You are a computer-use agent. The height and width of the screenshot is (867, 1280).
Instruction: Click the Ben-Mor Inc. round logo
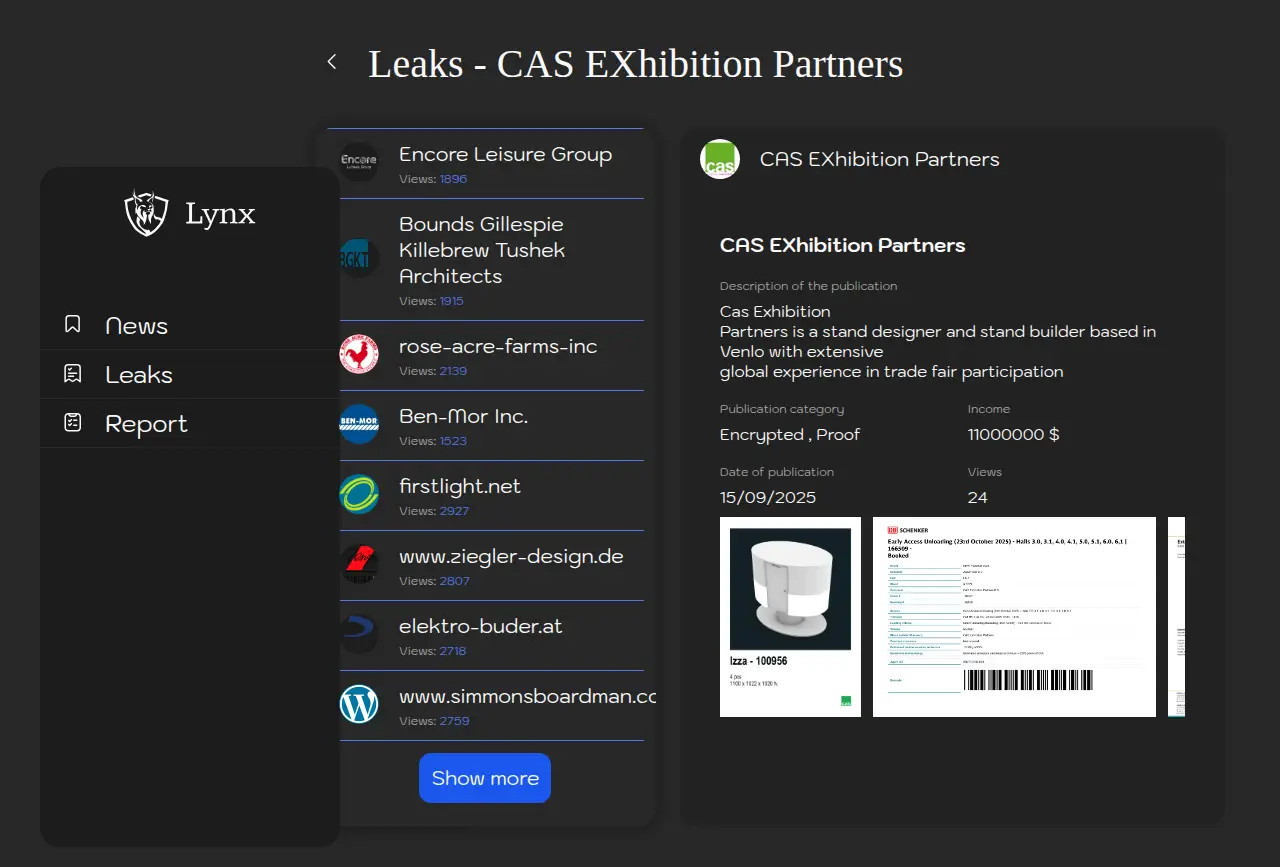(x=359, y=424)
